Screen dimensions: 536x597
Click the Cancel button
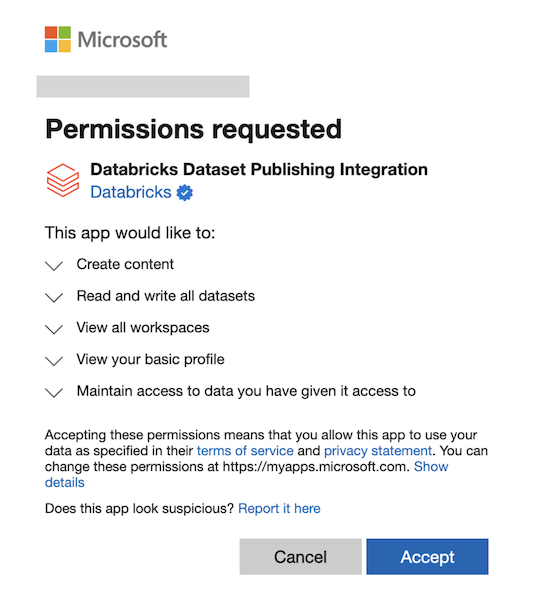pyautogui.click(x=300, y=557)
